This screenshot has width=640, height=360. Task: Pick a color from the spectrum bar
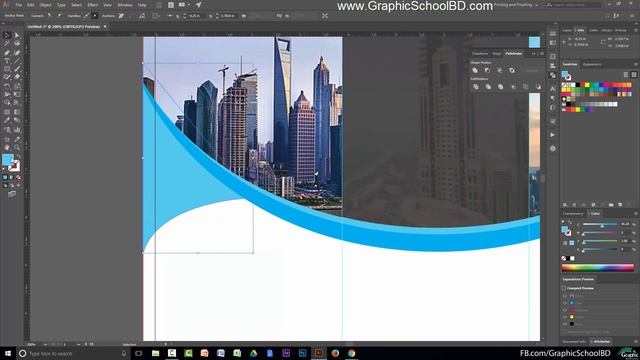pyautogui.click(x=598, y=268)
